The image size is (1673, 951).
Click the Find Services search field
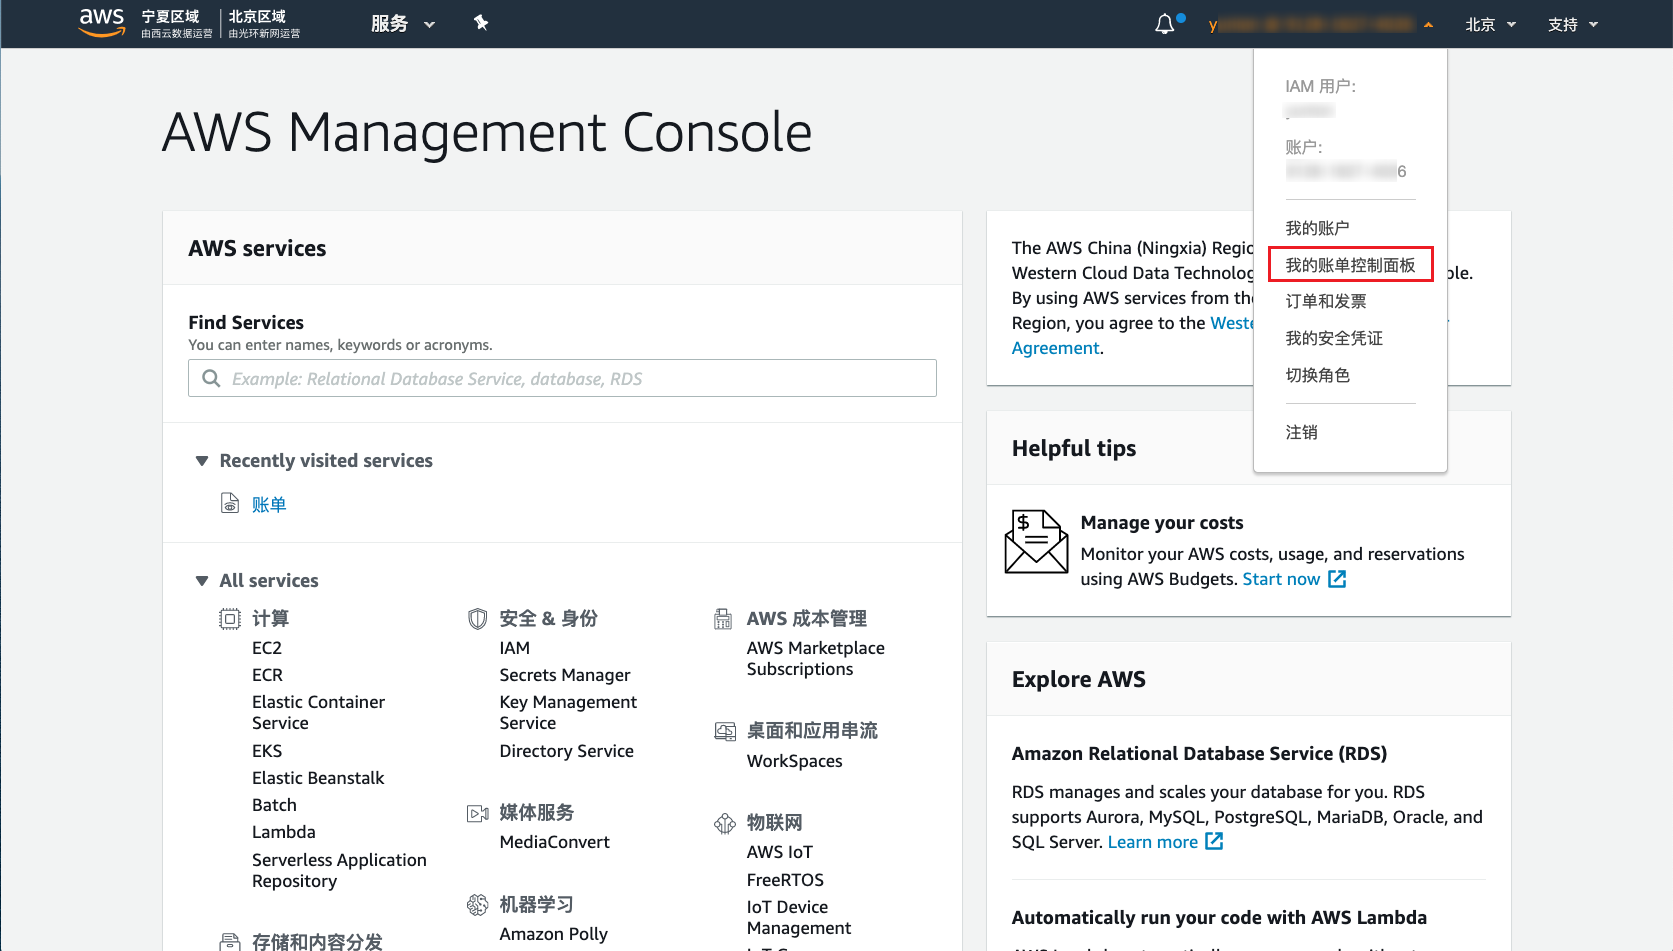[580, 378]
